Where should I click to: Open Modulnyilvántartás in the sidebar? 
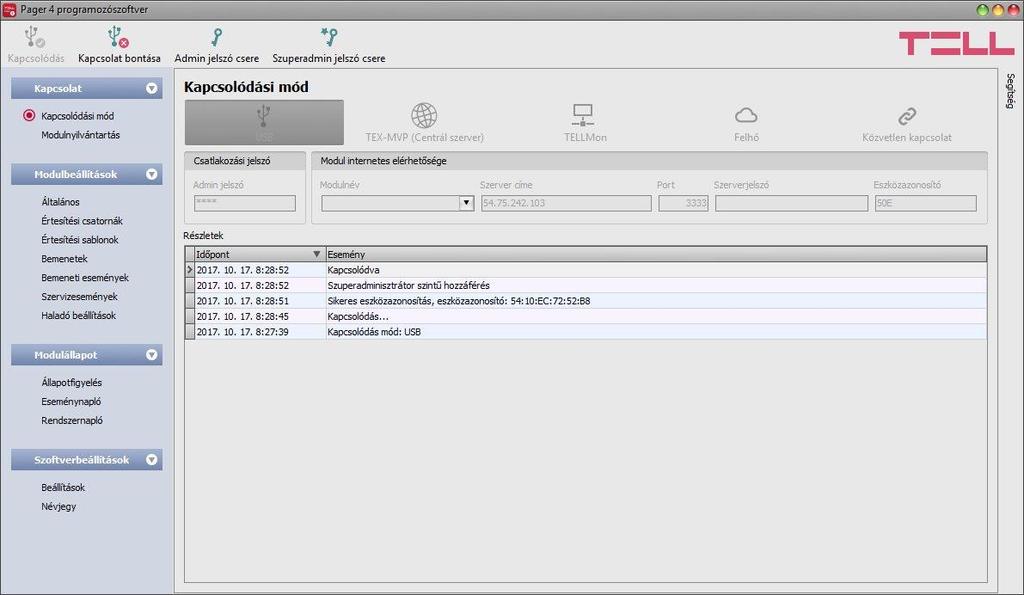click(80, 135)
